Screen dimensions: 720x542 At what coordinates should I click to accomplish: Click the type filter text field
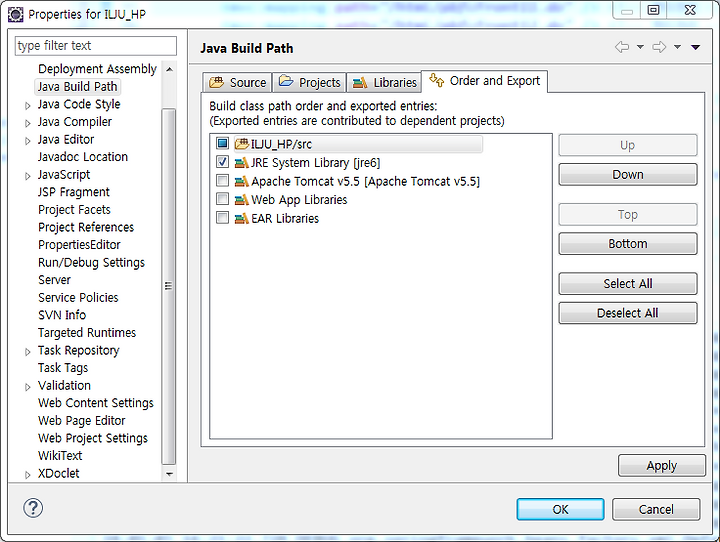pos(96,46)
